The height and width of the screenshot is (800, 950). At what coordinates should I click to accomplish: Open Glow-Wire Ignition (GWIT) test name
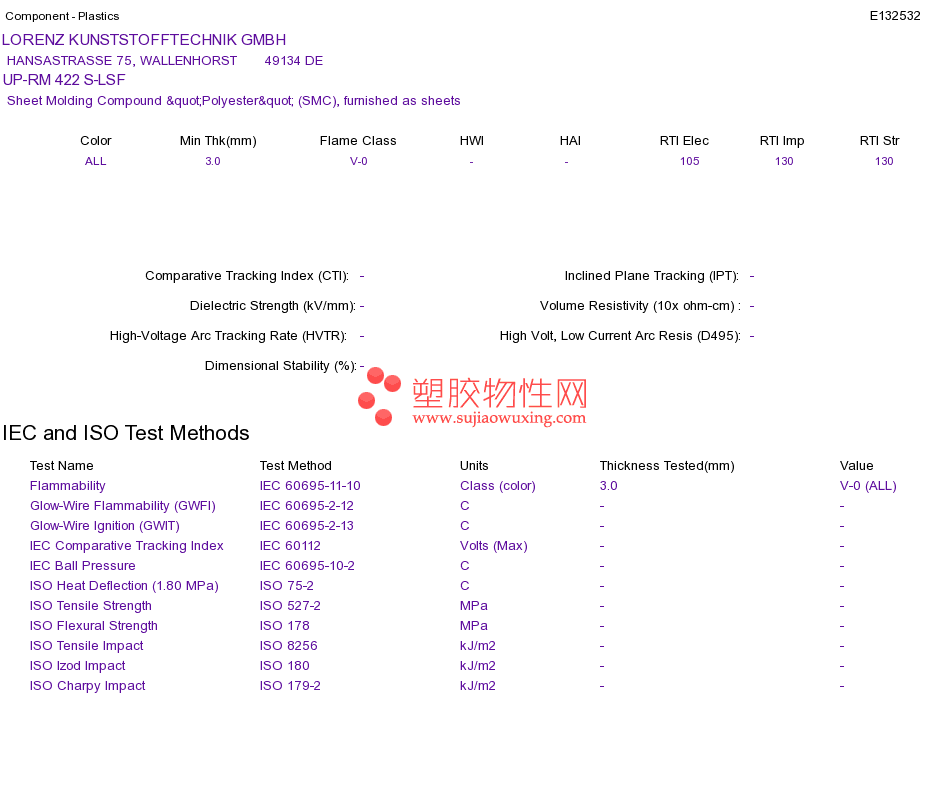click(x=105, y=525)
